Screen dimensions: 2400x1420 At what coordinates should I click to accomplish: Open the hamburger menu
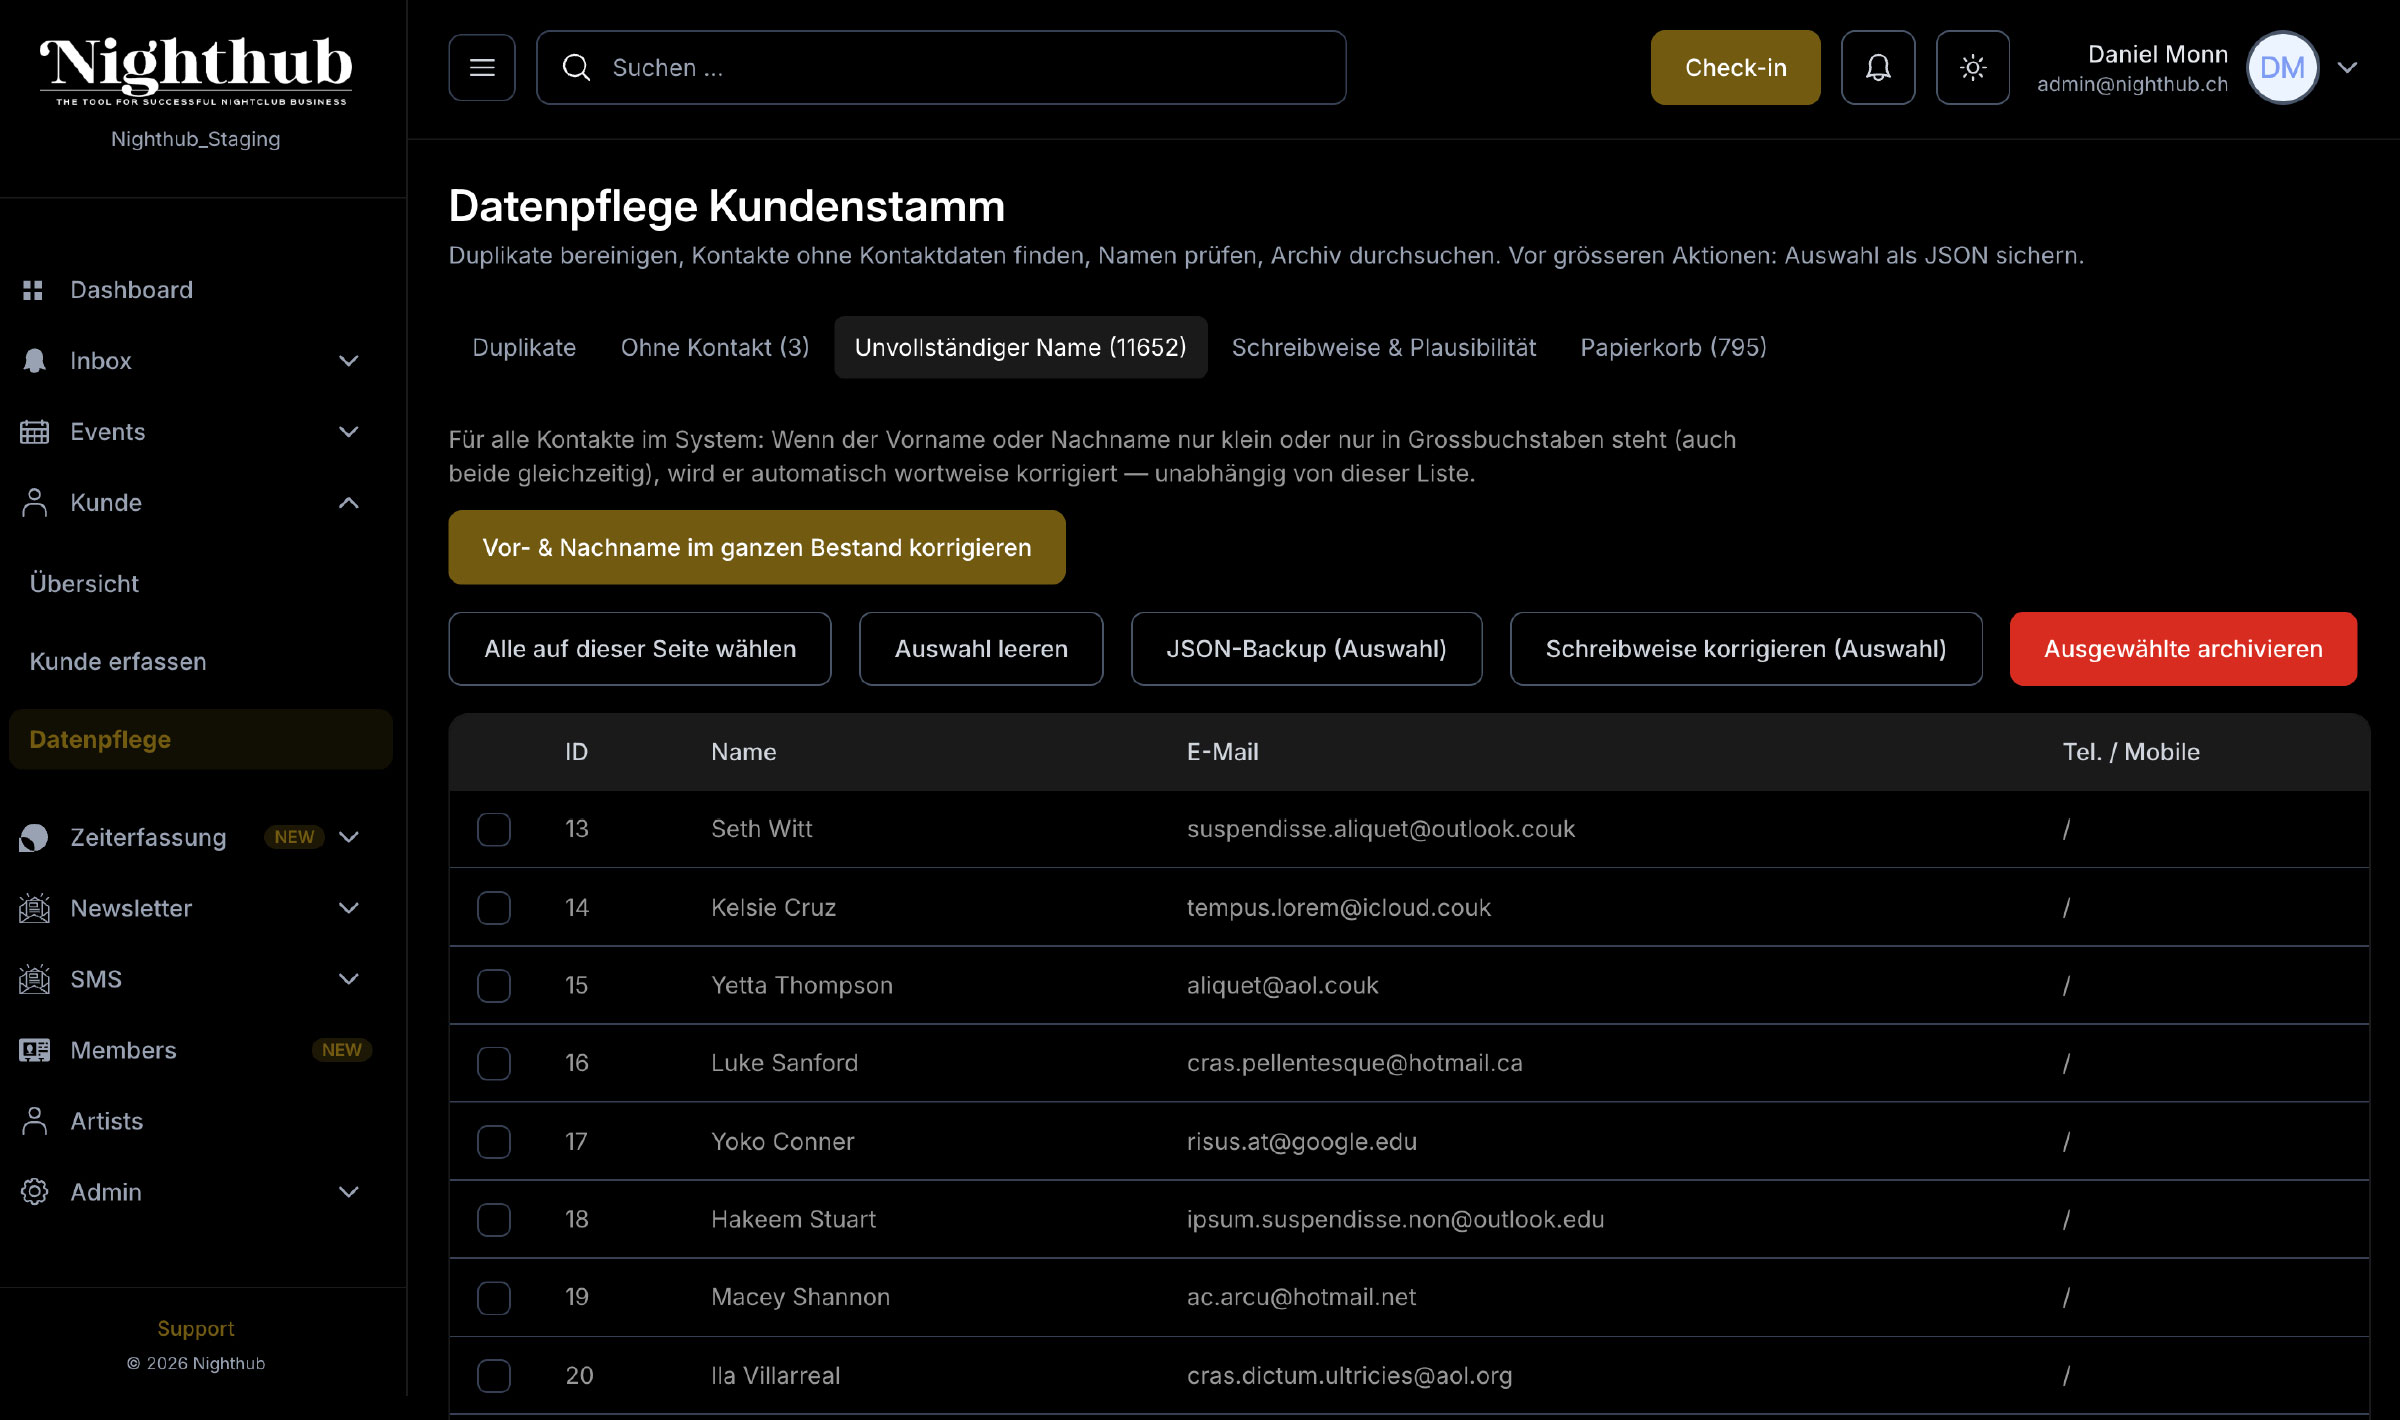[x=481, y=67]
